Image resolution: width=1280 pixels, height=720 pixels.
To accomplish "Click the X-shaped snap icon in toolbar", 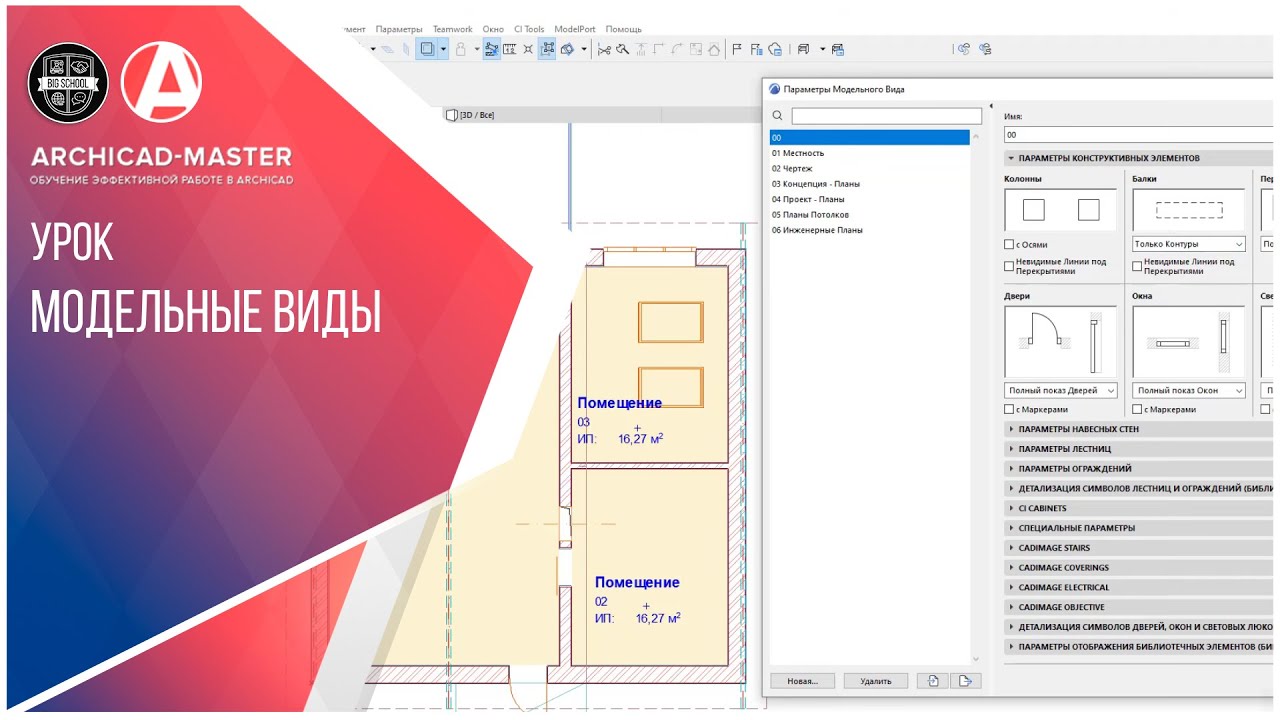I will click(528, 48).
